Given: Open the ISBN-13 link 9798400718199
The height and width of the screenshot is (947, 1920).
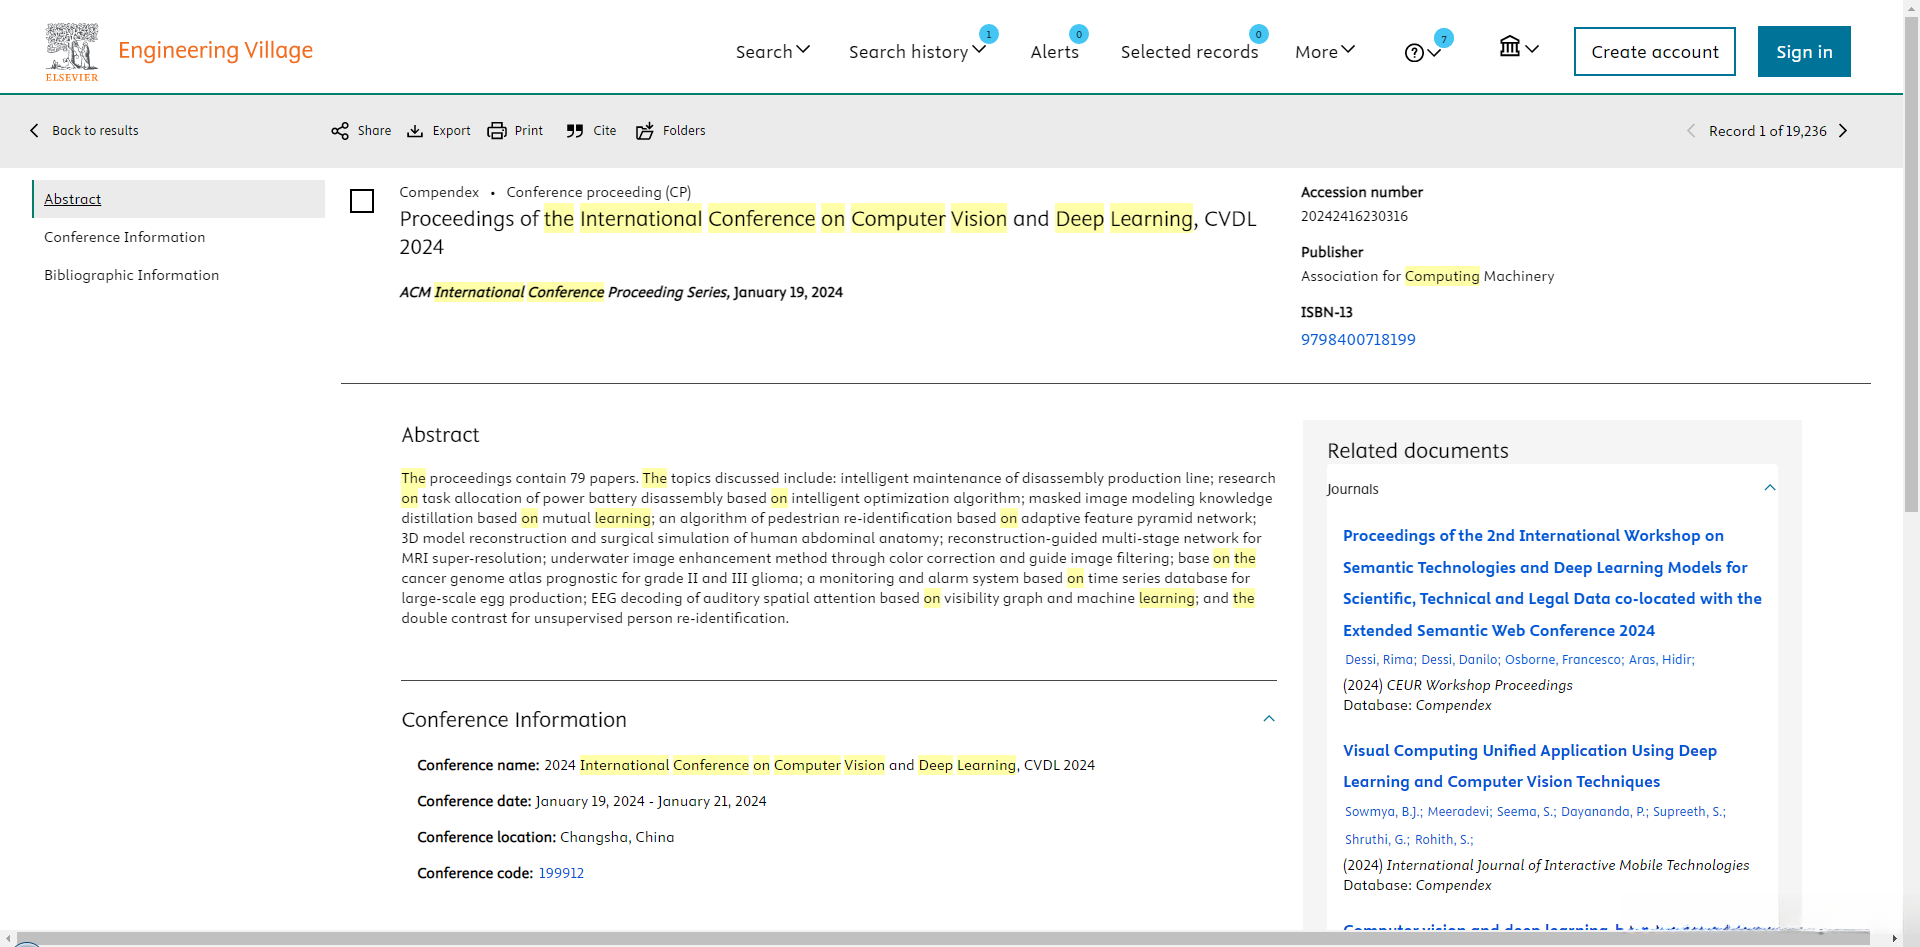Looking at the screenshot, I should 1358,340.
